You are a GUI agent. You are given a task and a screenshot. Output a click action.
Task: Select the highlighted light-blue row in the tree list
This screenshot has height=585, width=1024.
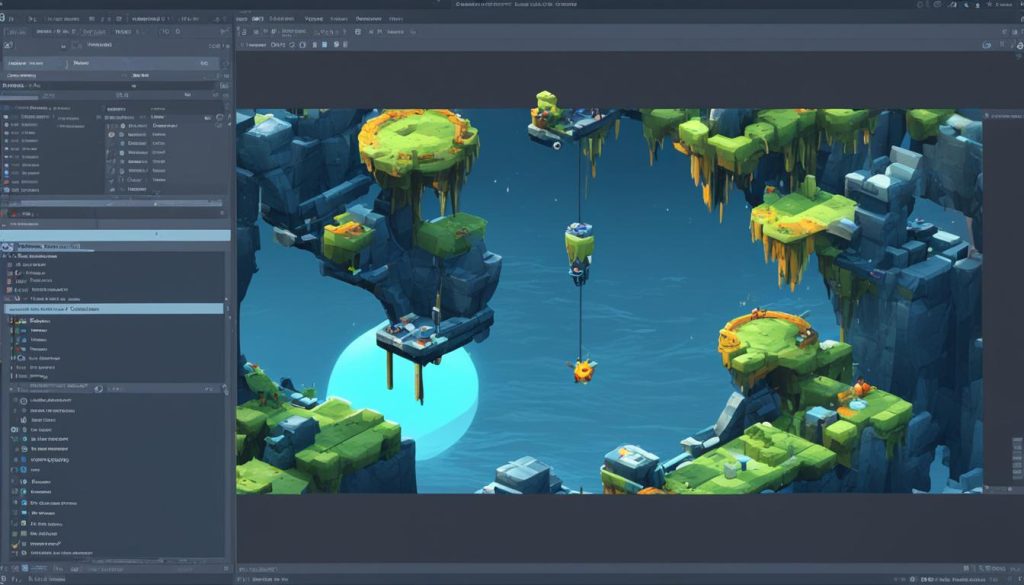click(x=114, y=308)
